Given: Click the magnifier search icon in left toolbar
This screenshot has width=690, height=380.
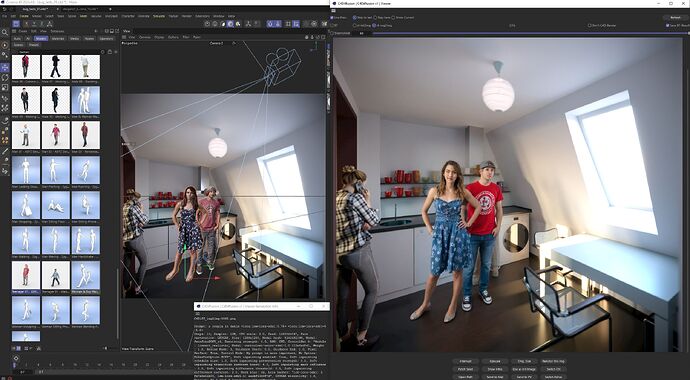Looking at the screenshot, I should tap(4, 32).
